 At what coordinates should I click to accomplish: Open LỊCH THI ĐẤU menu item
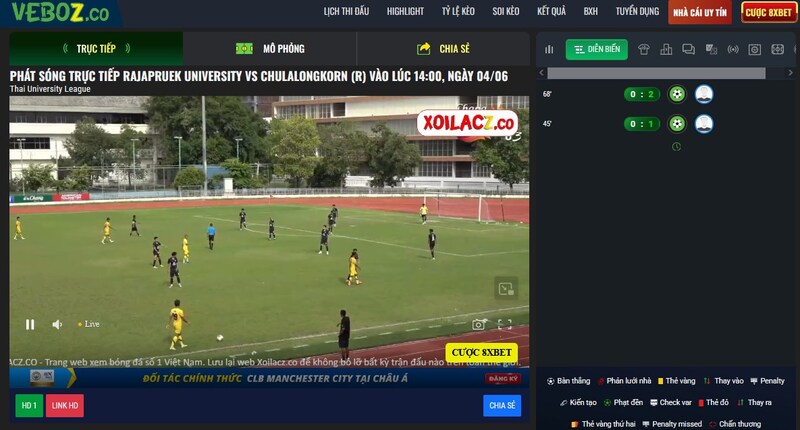coord(346,11)
